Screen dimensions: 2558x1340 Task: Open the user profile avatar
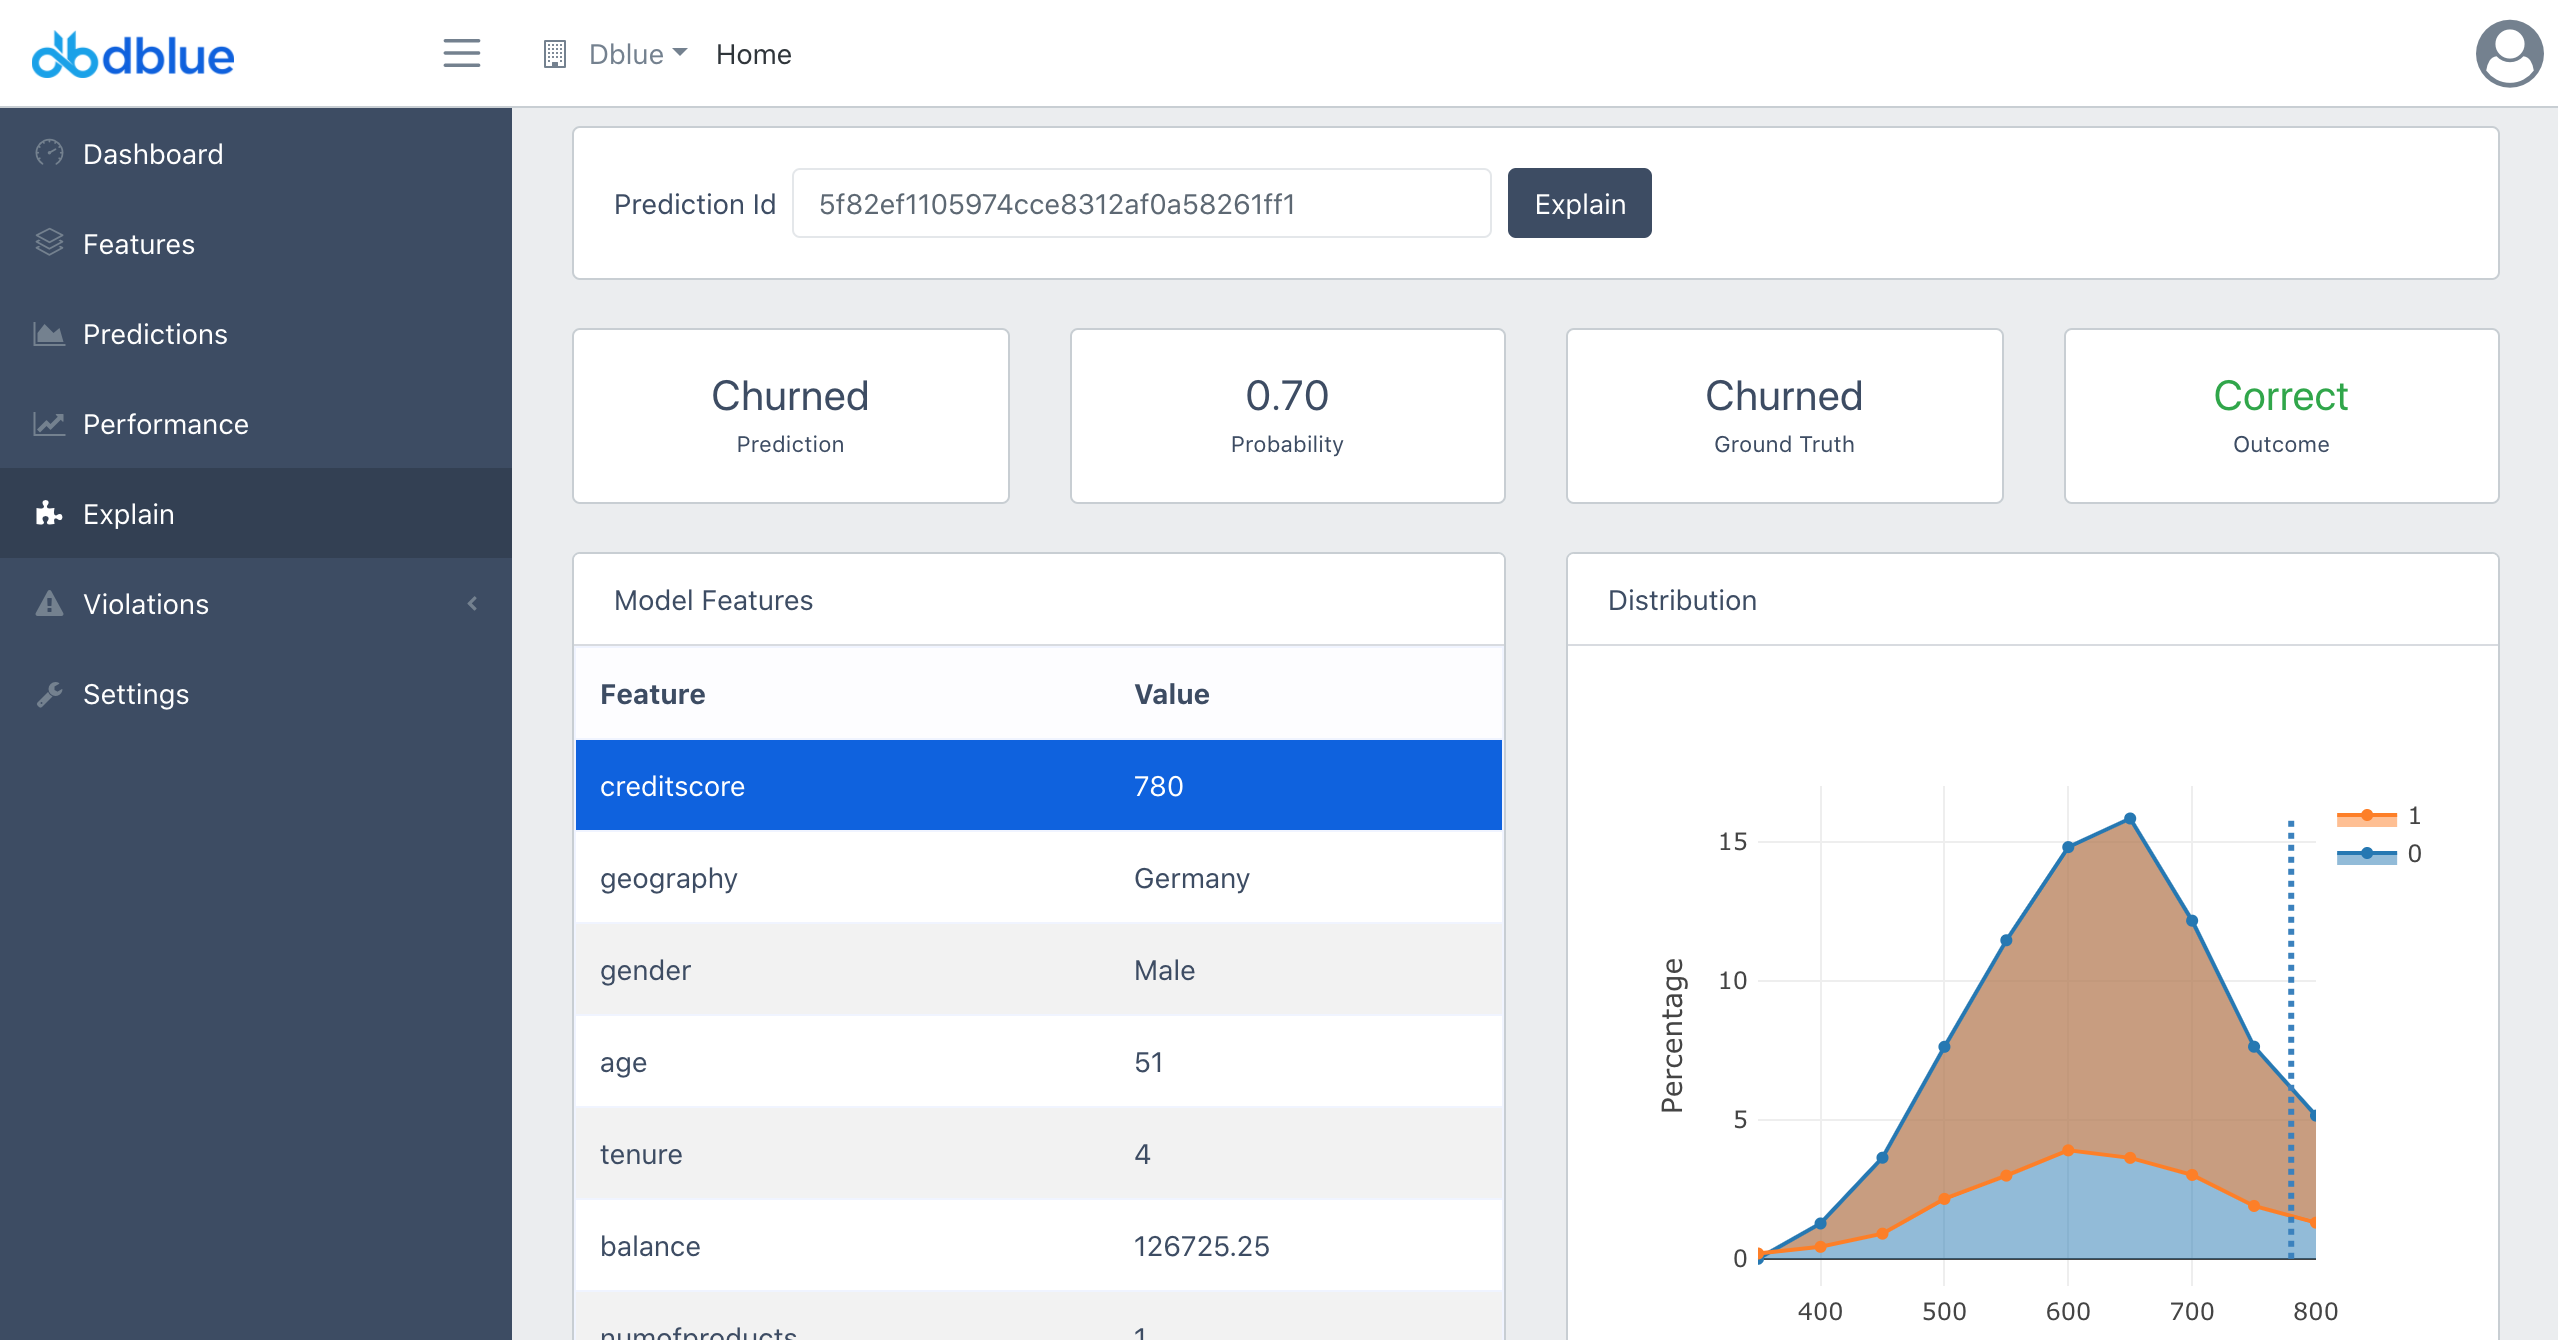point(2508,54)
